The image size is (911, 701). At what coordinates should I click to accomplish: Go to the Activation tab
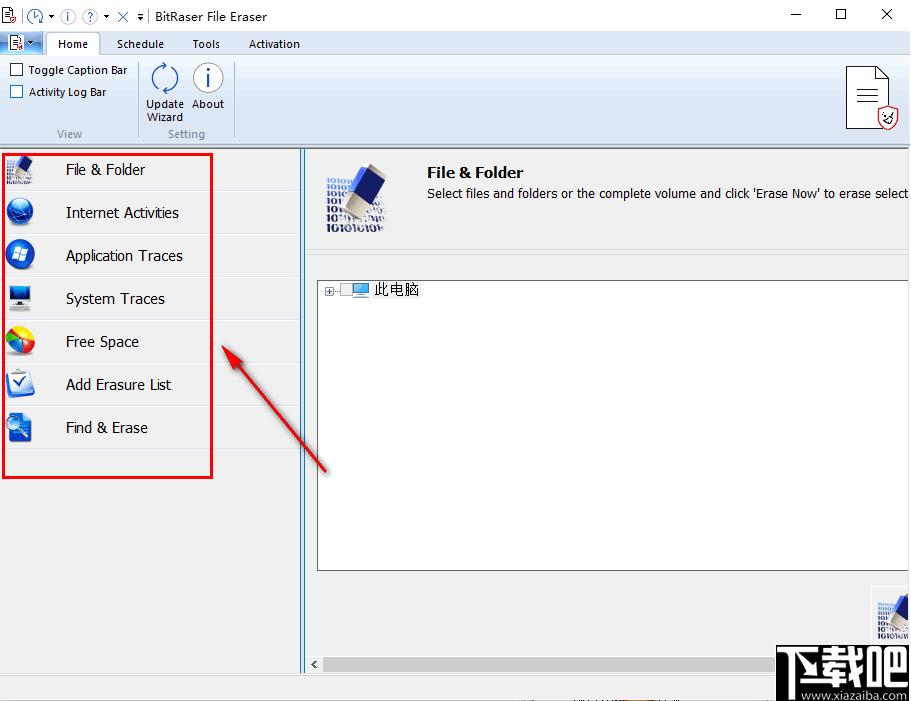point(274,44)
